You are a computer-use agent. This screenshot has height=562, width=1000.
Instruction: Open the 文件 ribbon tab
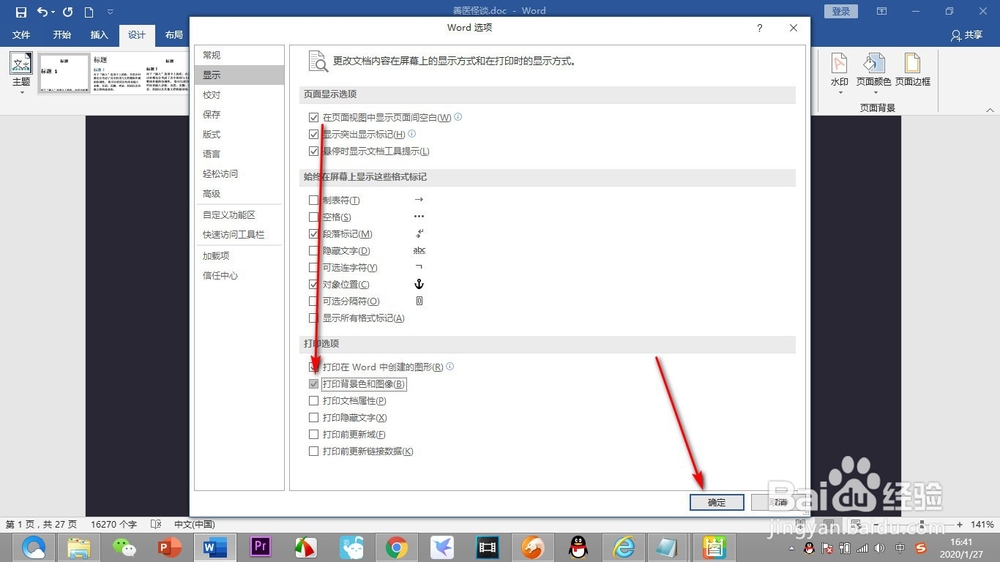tap(21, 35)
